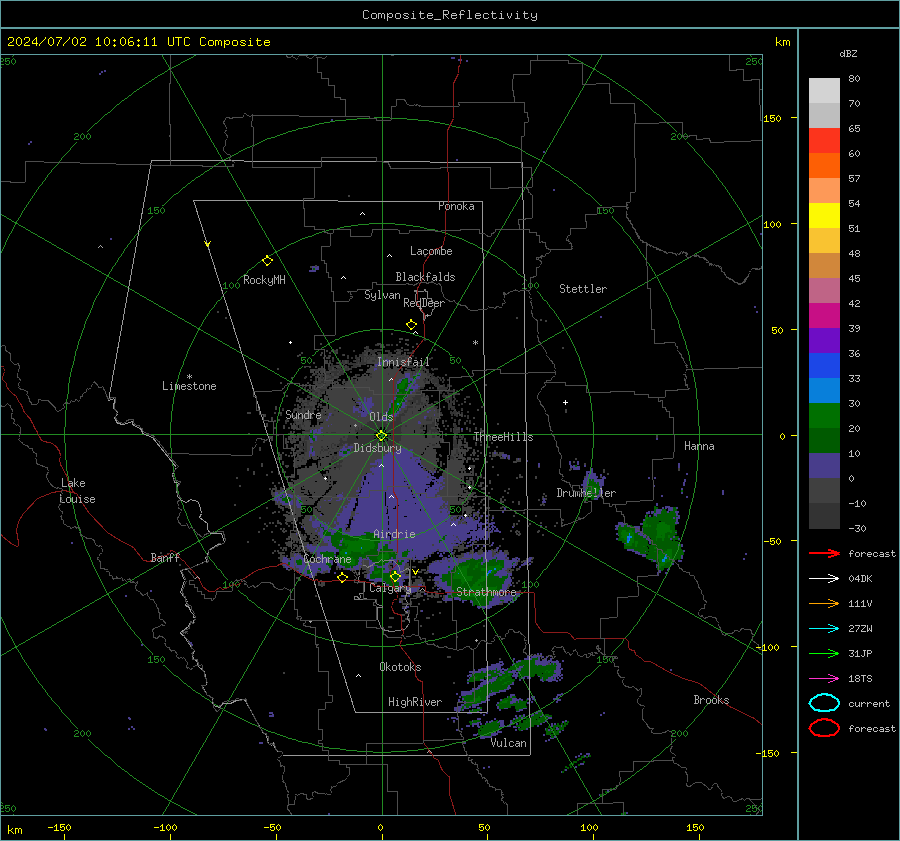Click the Blackfalds label
This screenshot has height=841, width=900.
coord(425,277)
